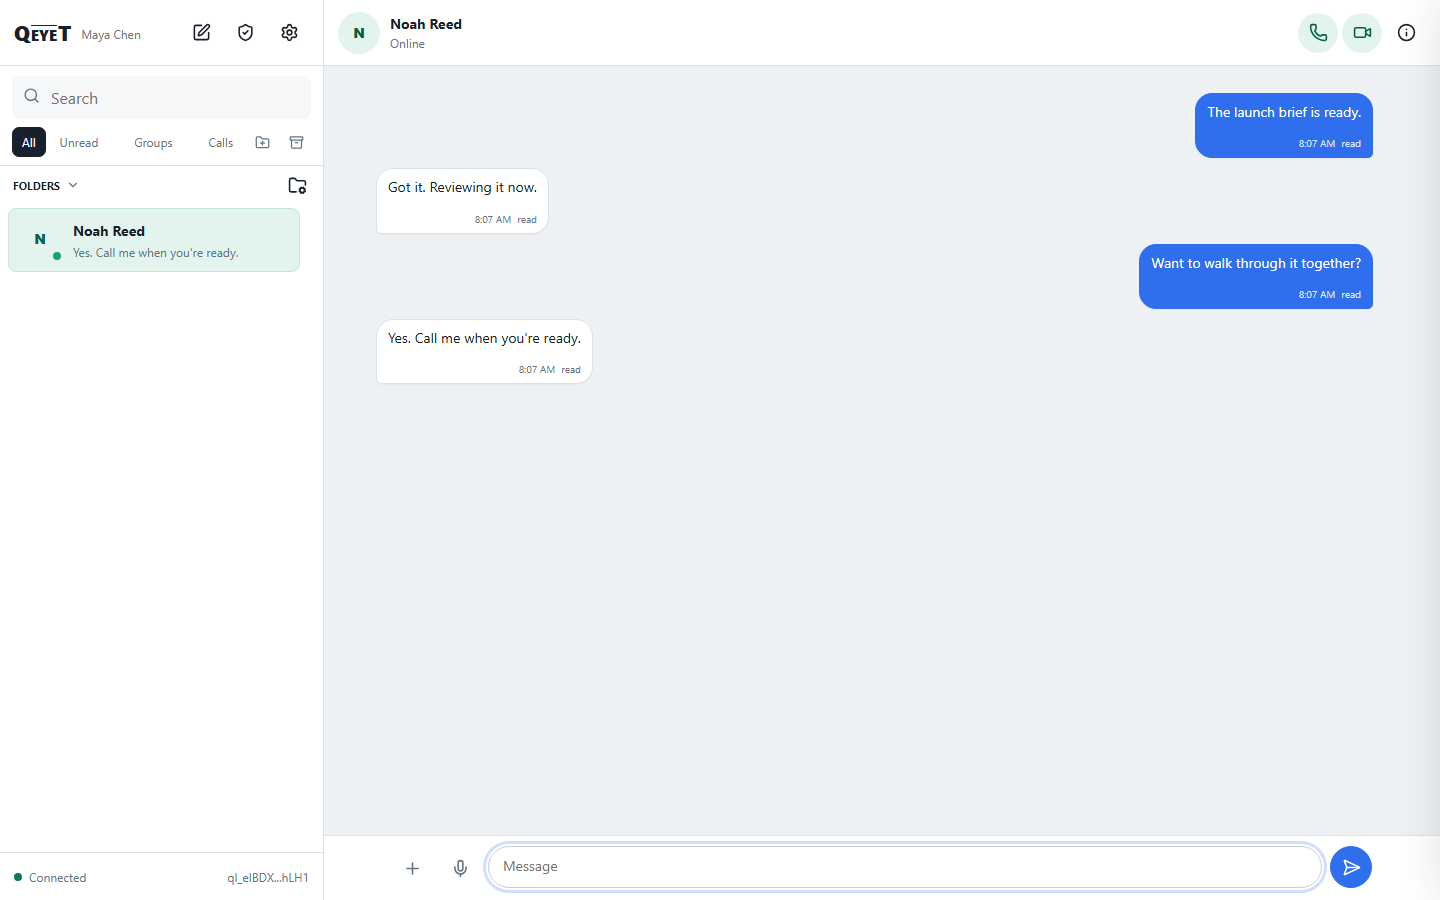The image size is (1440, 900).
Task: Focus the Search input field
Action: pos(161,98)
